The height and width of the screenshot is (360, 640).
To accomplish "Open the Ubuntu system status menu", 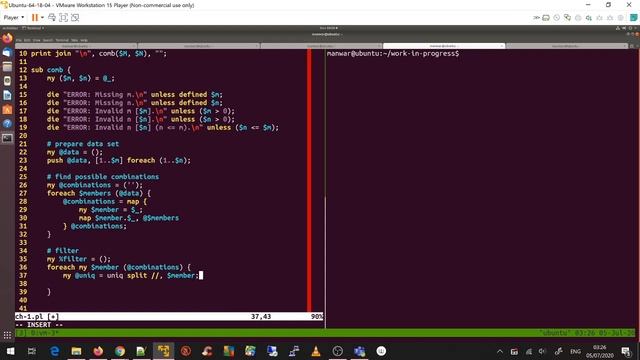I will [x=627, y=28].
